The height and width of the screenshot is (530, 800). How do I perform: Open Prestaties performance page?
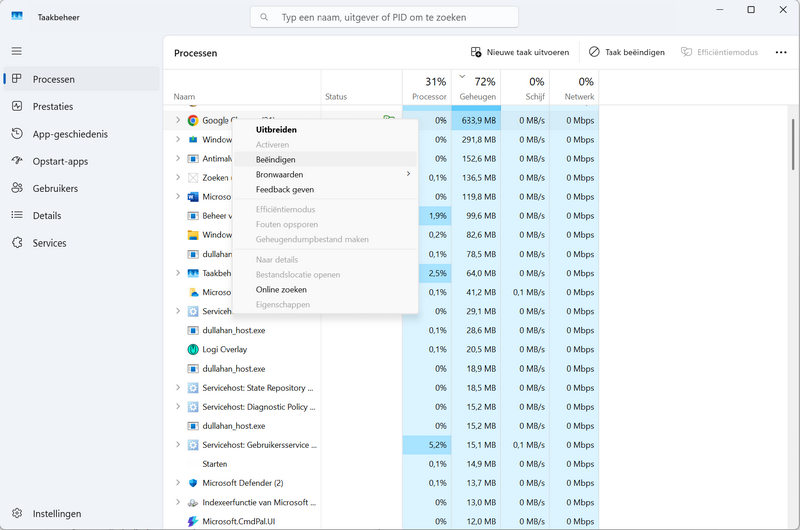pos(53,106)
